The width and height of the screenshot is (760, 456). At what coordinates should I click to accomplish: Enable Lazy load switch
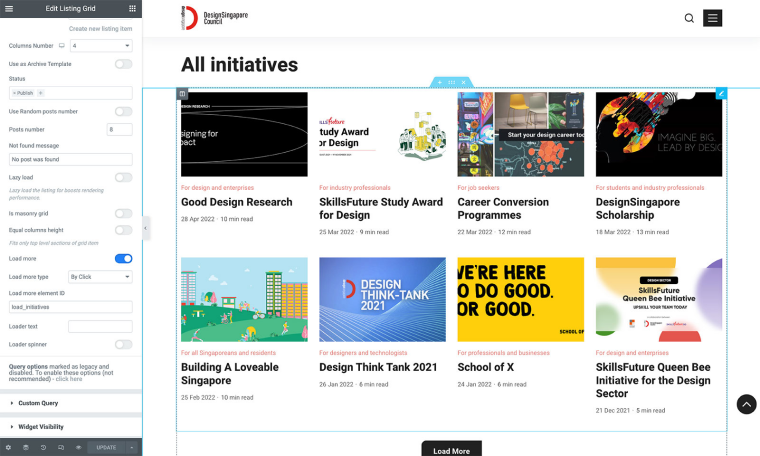pos(124,177)
